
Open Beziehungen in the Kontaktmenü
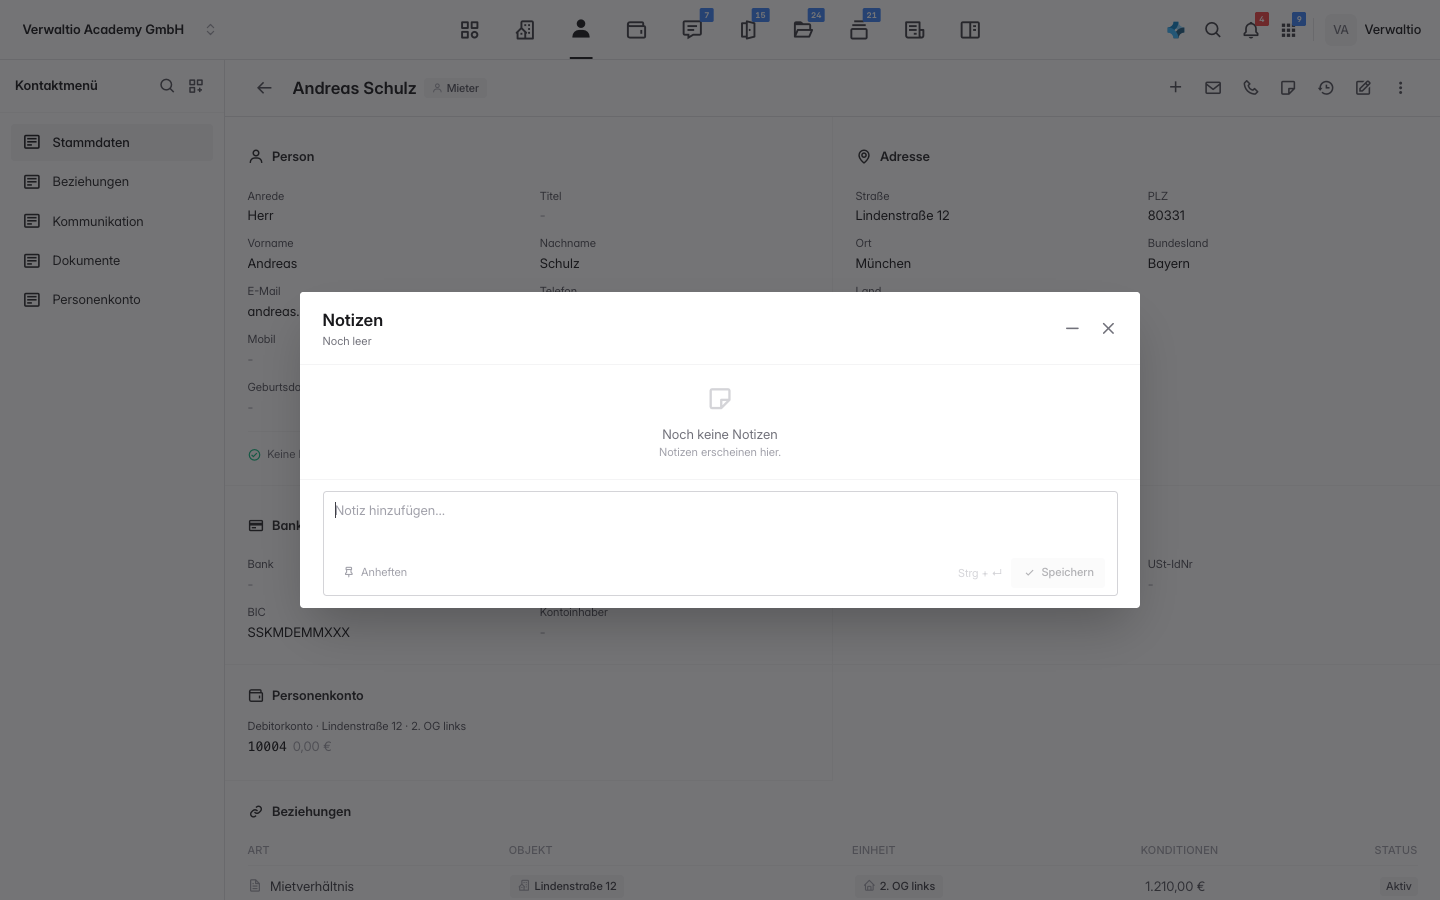(x=112, y=181)
